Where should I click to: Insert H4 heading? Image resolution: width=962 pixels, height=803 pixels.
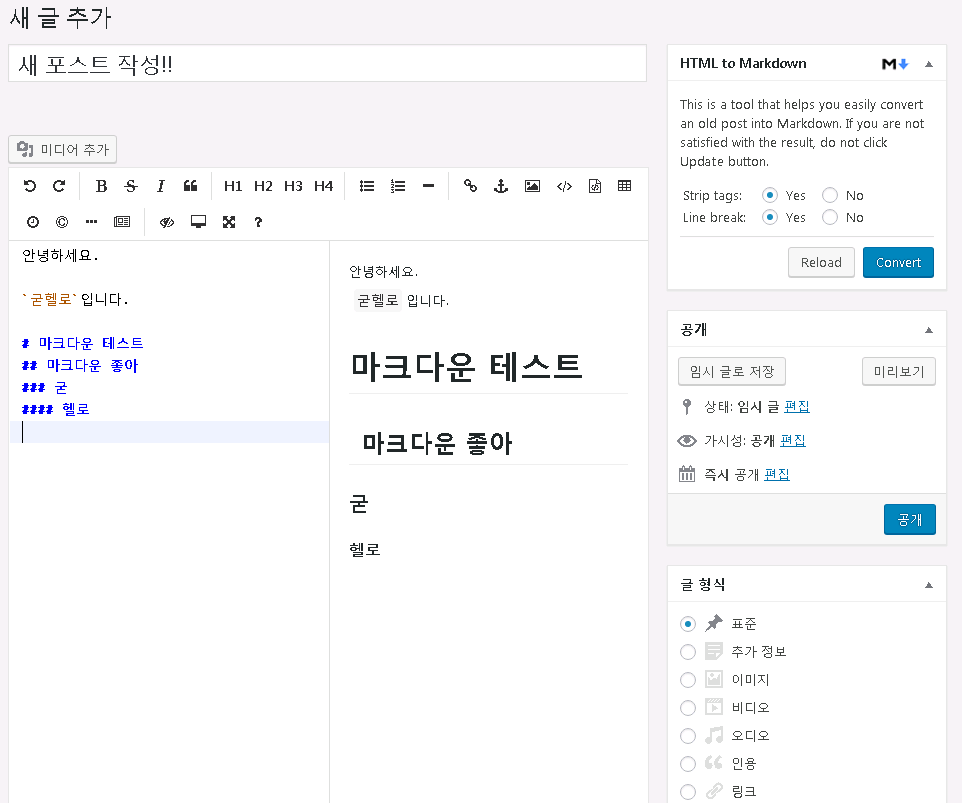(323, 186)
